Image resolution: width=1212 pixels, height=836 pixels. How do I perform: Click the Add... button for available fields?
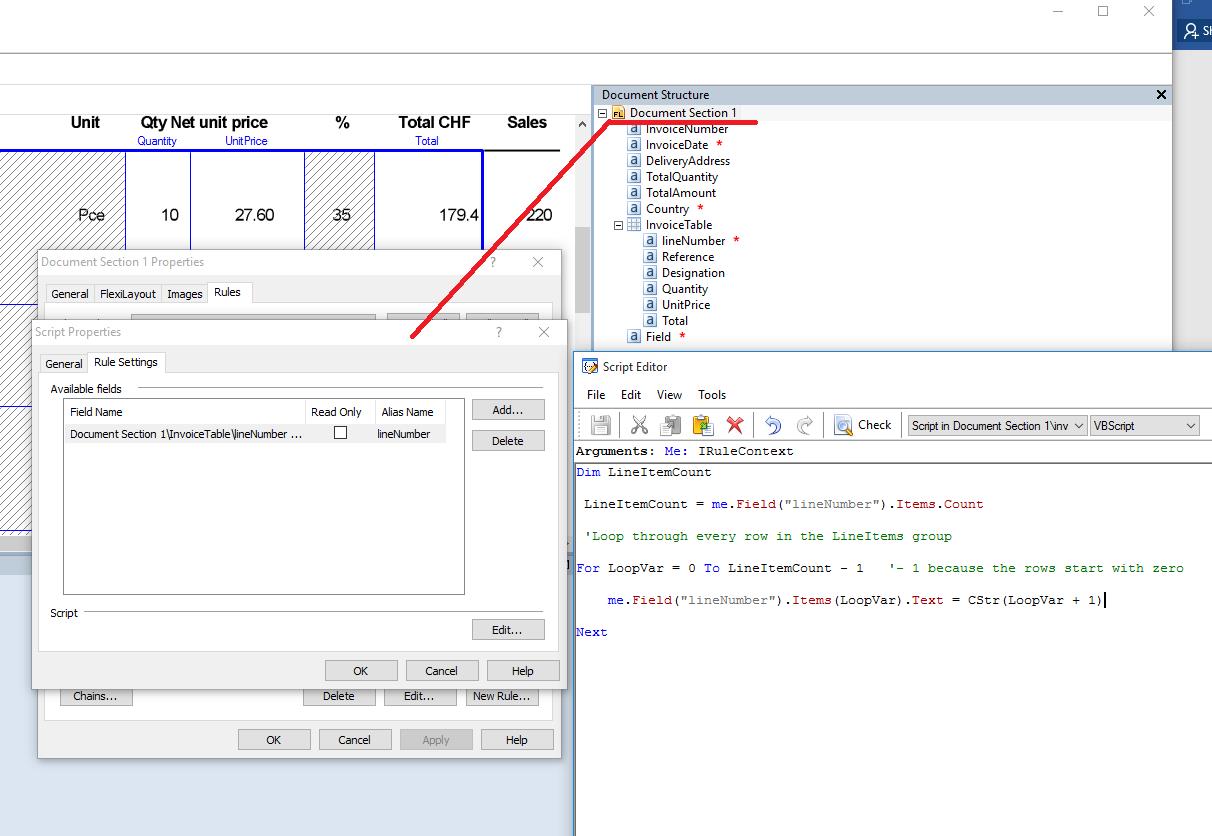pos(508,410)
